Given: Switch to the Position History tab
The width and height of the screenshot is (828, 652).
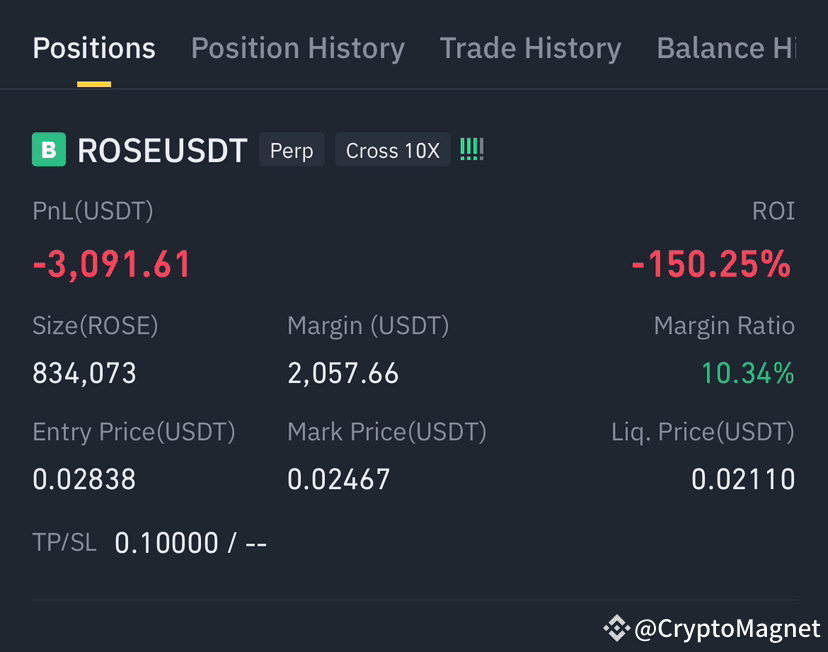Looking at the screenshot, I should [x=297, y=47].
